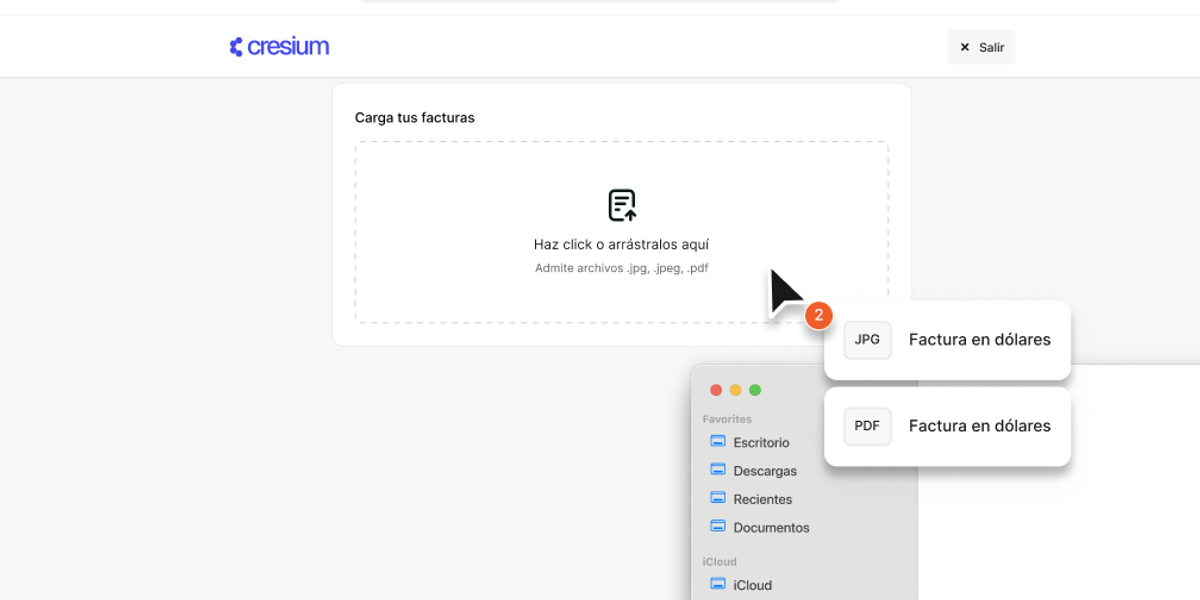
Task: Click the 'Admite archivos .jpg, .jpeg, .pdf' hint
Action: click(621, 268)
